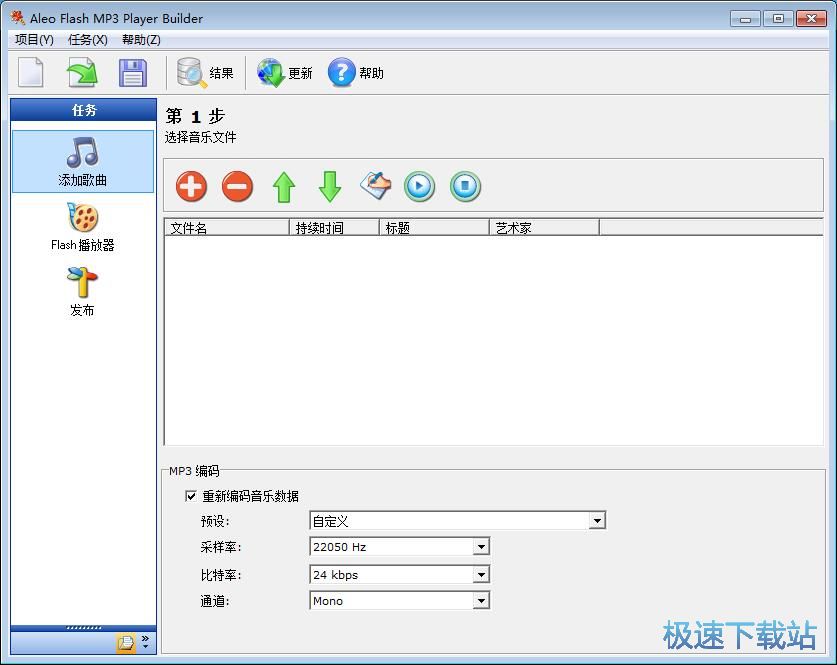The height and width of the screenshot is (665, 837).
Task: Open 通道 Mono dropdown
Action: click(x=481, y=601)
